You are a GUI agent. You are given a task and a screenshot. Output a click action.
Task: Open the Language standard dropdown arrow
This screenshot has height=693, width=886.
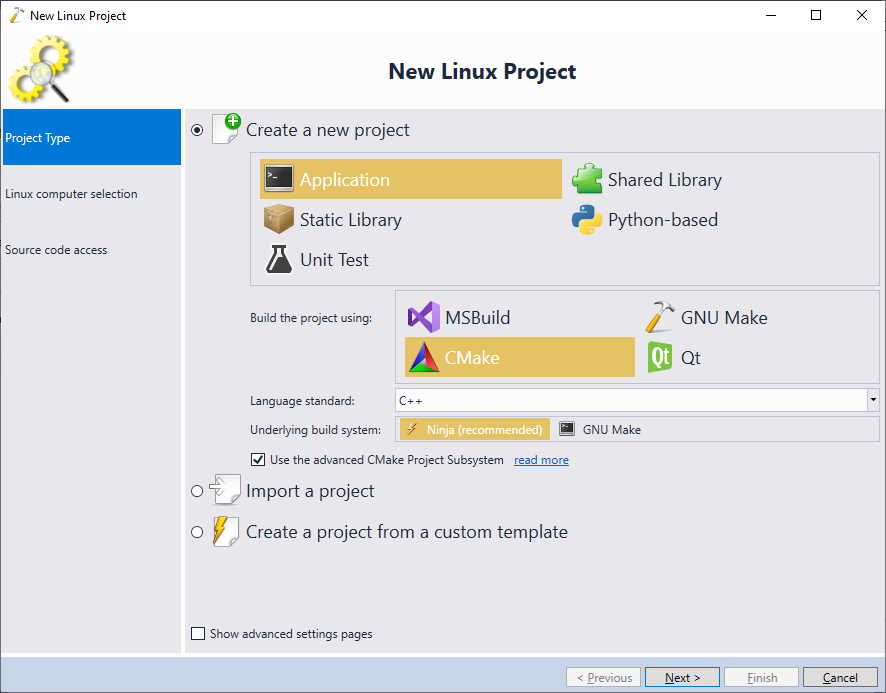click(873, 400)
